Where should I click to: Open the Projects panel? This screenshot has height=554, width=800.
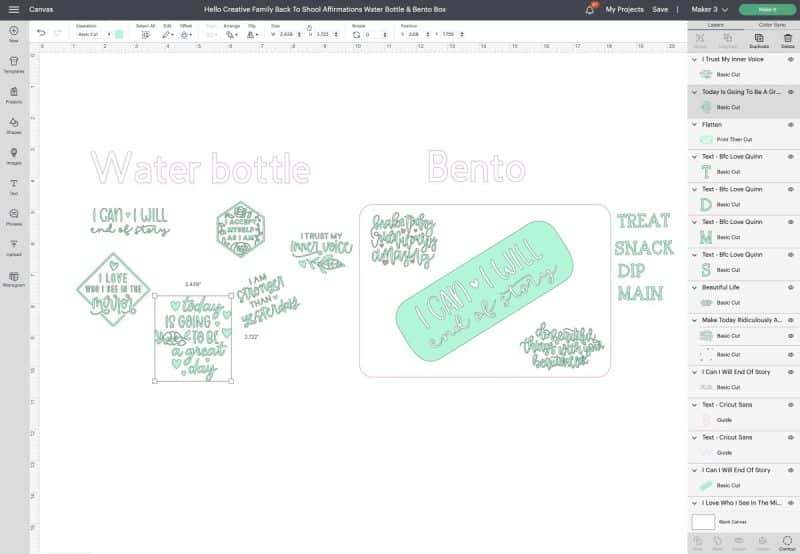click(x=14, y=95)
